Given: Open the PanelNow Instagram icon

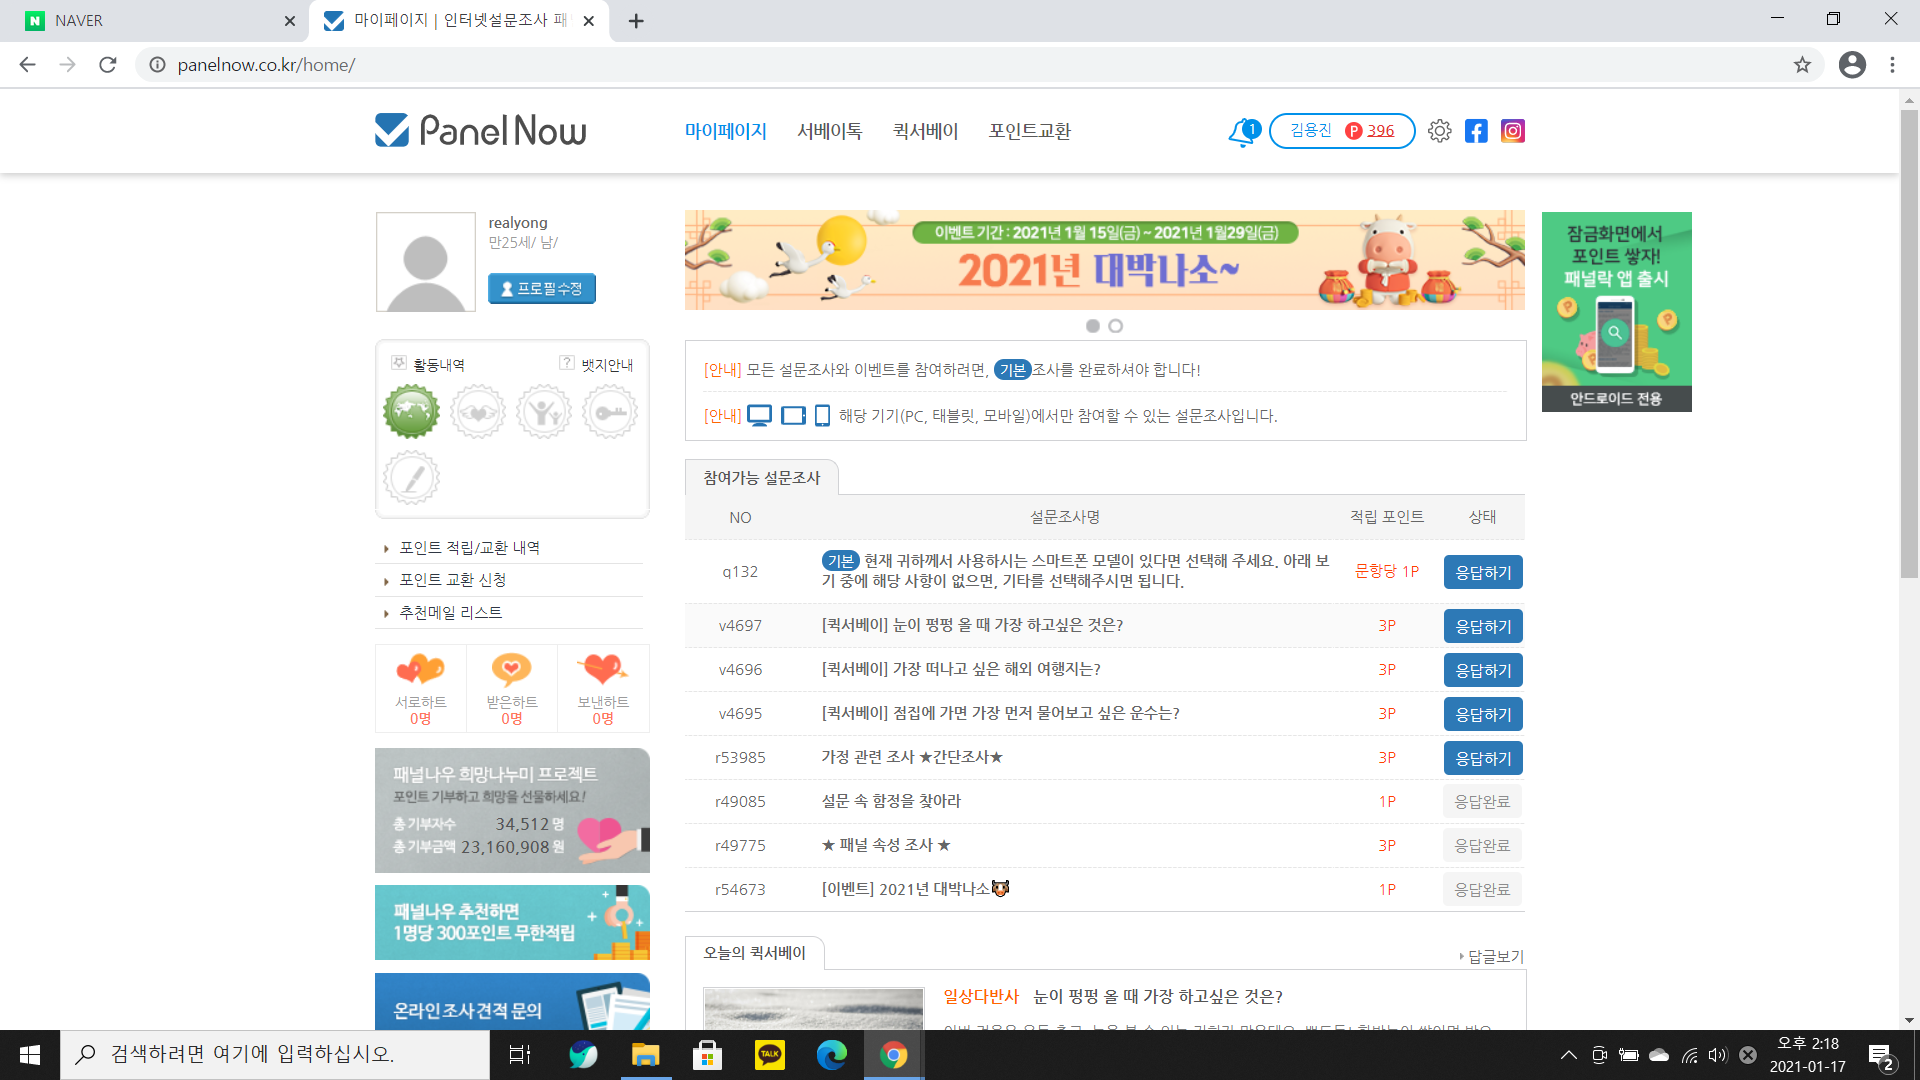Looking at the screenshot, I should click(1512, 131).
